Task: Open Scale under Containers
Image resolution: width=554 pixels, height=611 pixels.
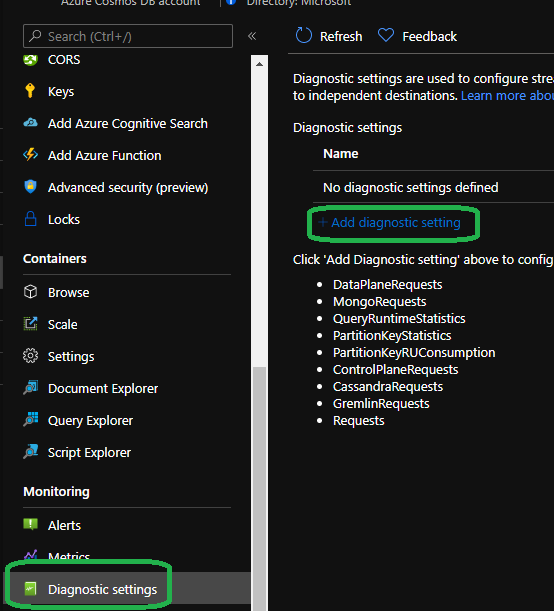Action: [x=62, y=325]
